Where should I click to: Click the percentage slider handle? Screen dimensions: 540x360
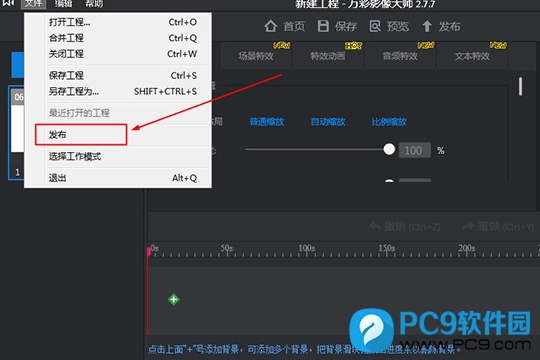tap(389, 149)
